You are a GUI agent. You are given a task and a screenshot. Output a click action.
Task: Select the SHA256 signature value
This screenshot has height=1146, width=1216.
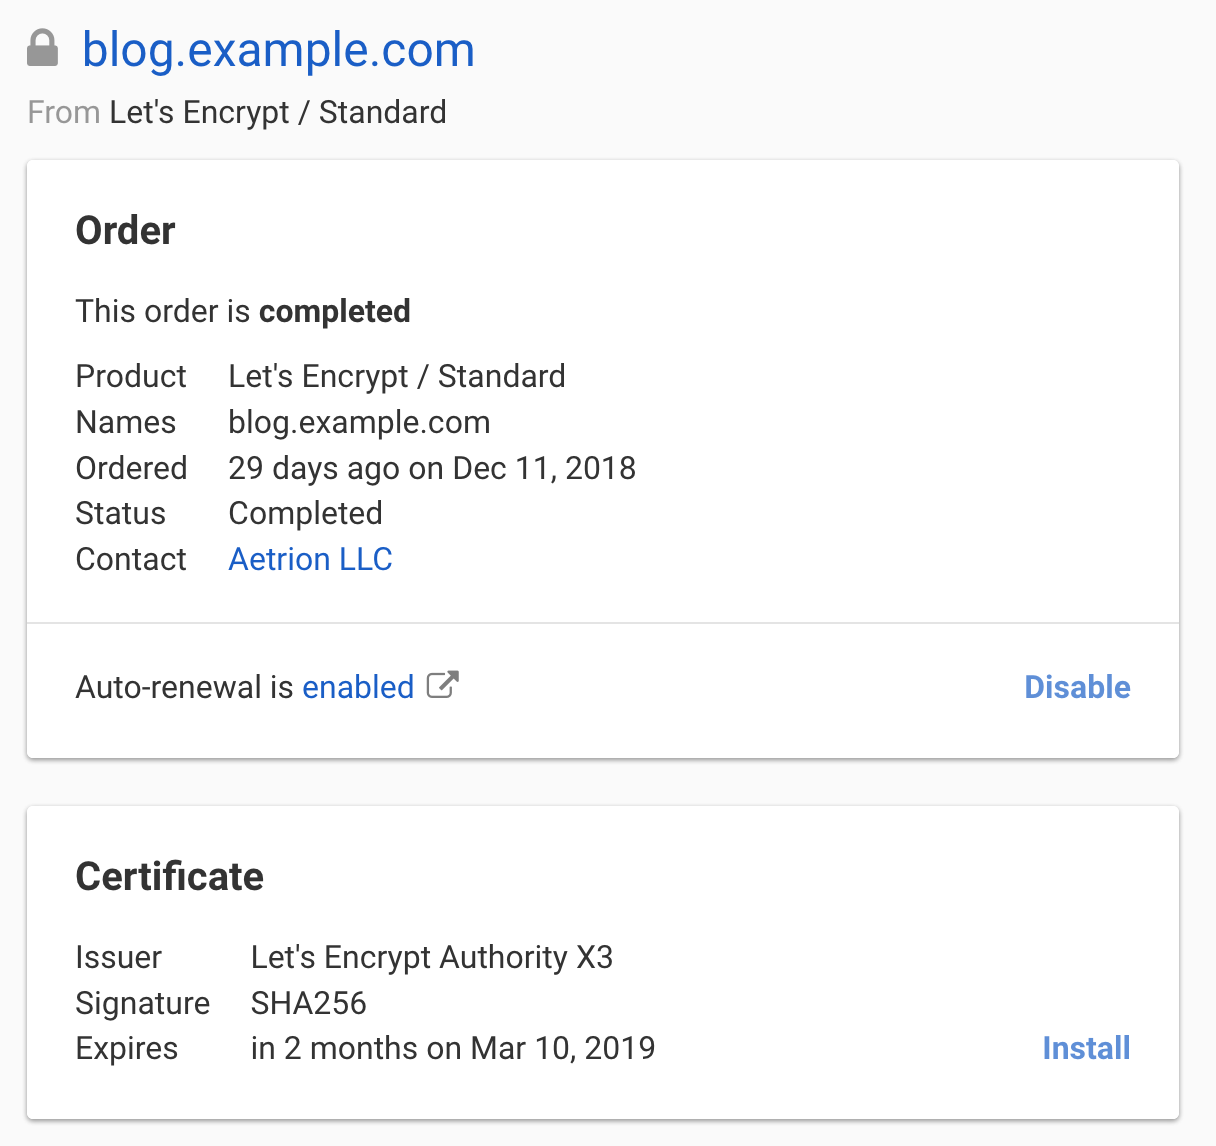(308, 1003)
